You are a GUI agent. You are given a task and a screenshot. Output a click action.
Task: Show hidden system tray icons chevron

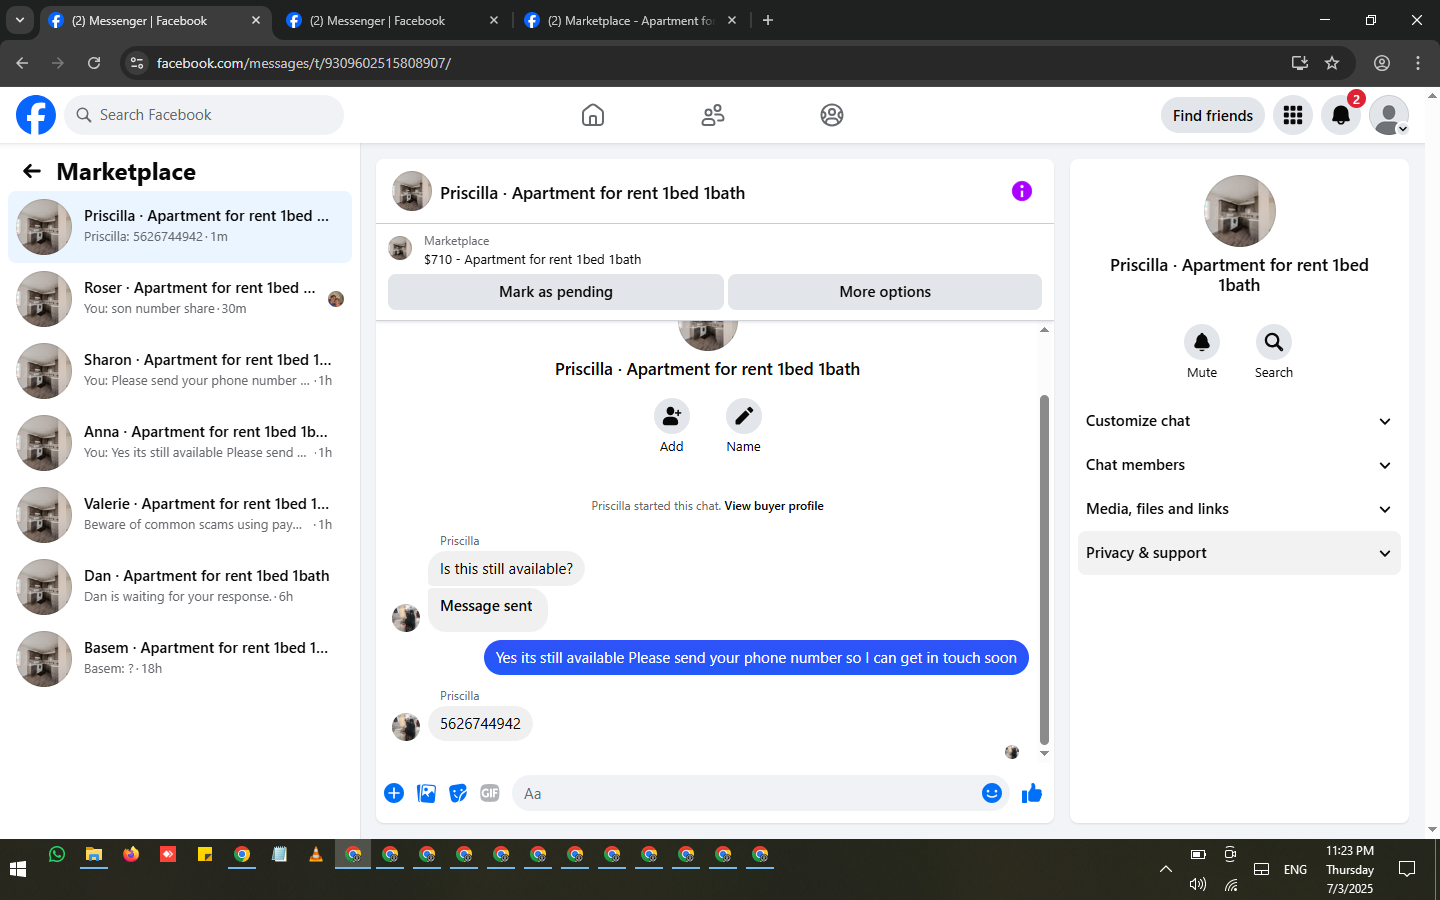(x=1166, y=869)
